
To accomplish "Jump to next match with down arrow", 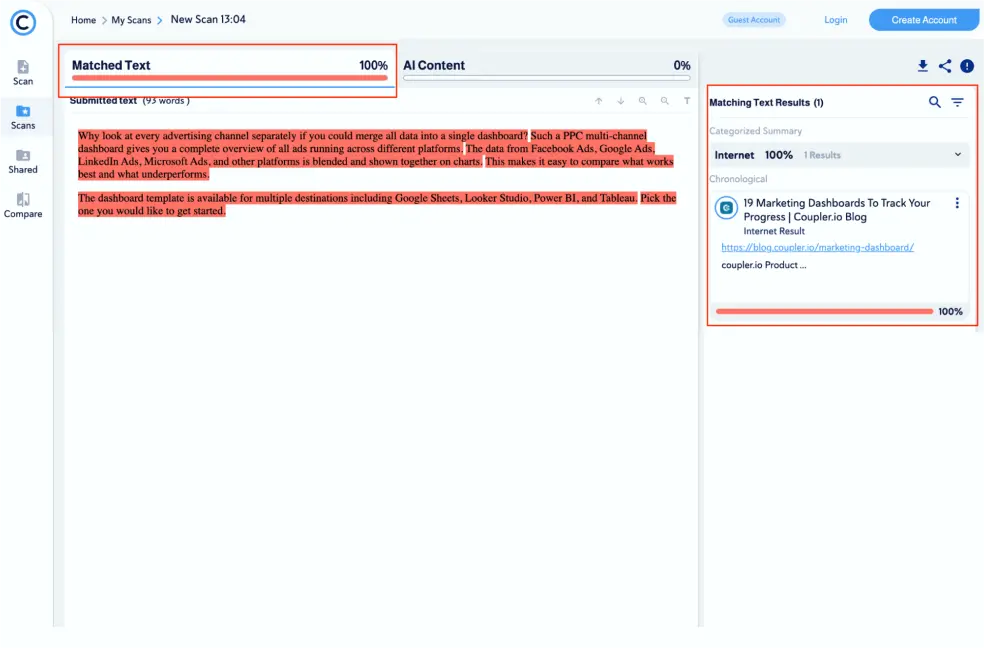I will [621, 101].
